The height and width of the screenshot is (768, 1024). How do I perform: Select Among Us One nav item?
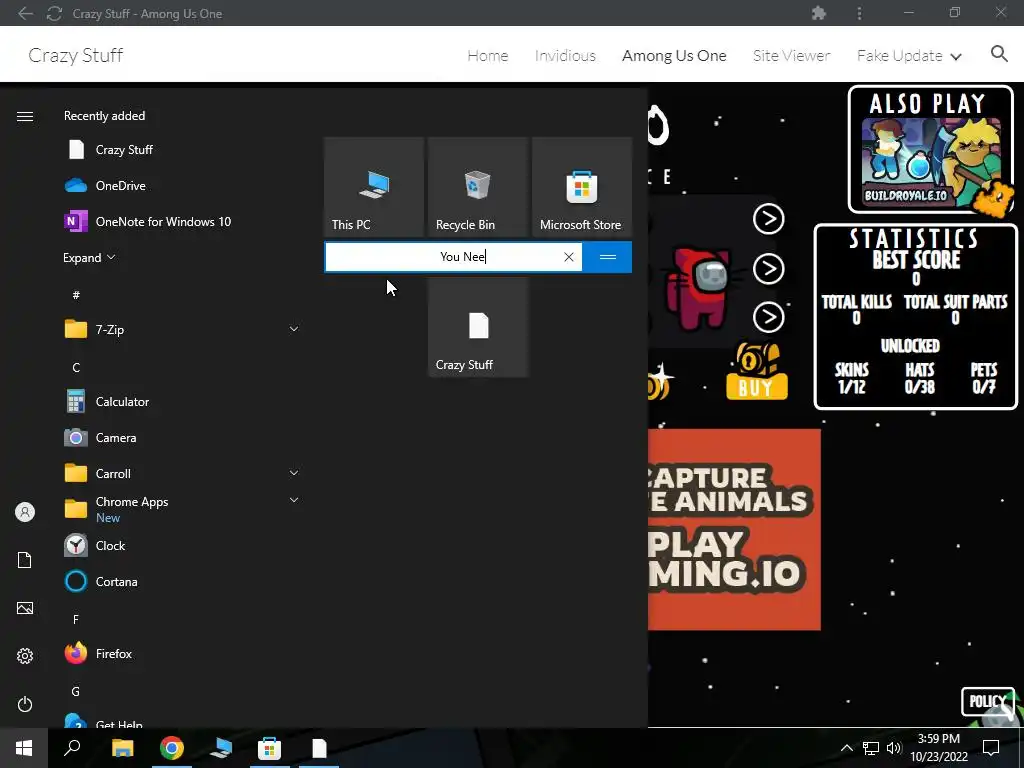pyautogui.click(x=674, y=56)
